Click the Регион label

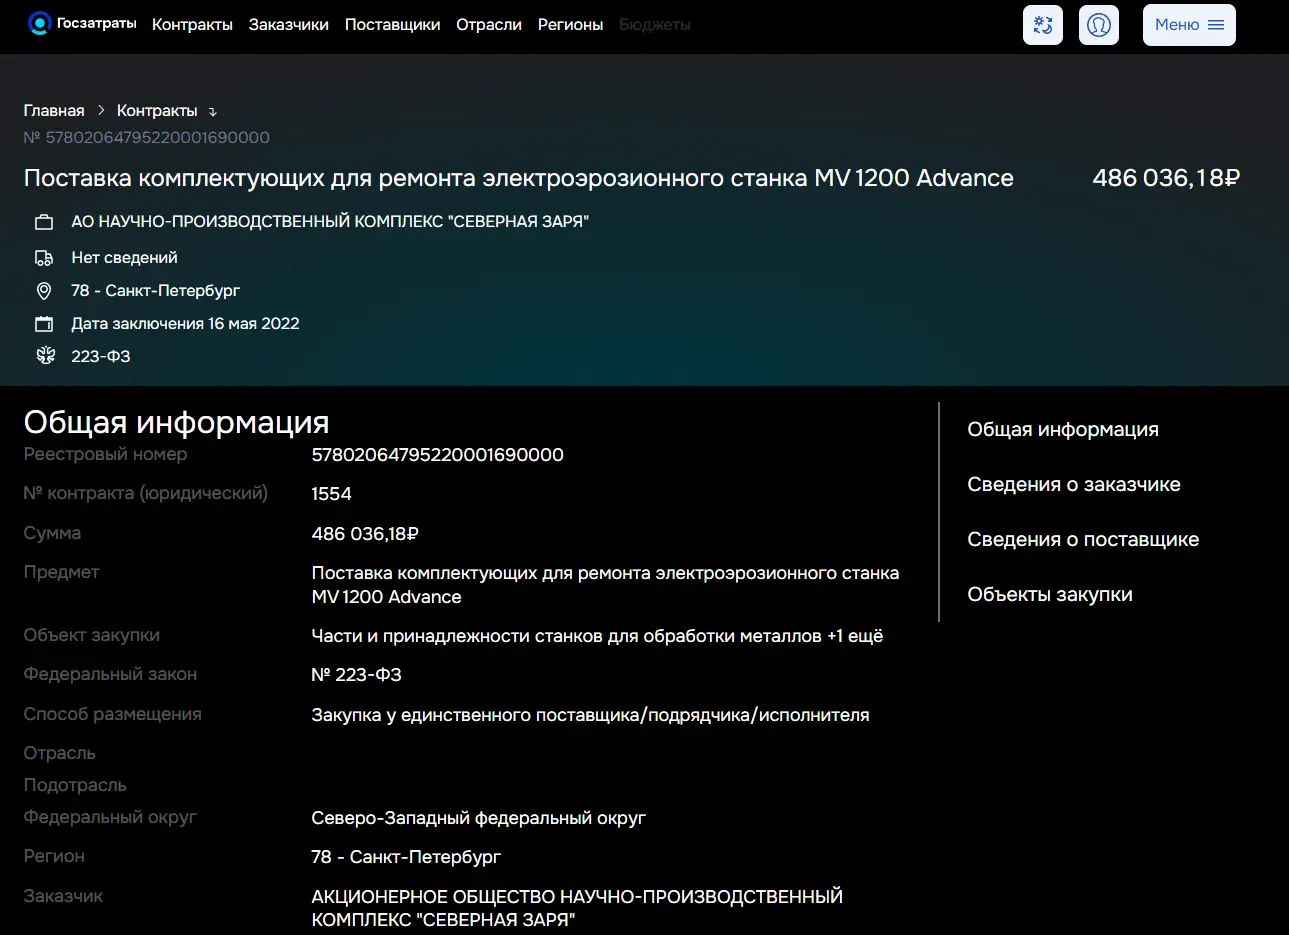point(54,856)
